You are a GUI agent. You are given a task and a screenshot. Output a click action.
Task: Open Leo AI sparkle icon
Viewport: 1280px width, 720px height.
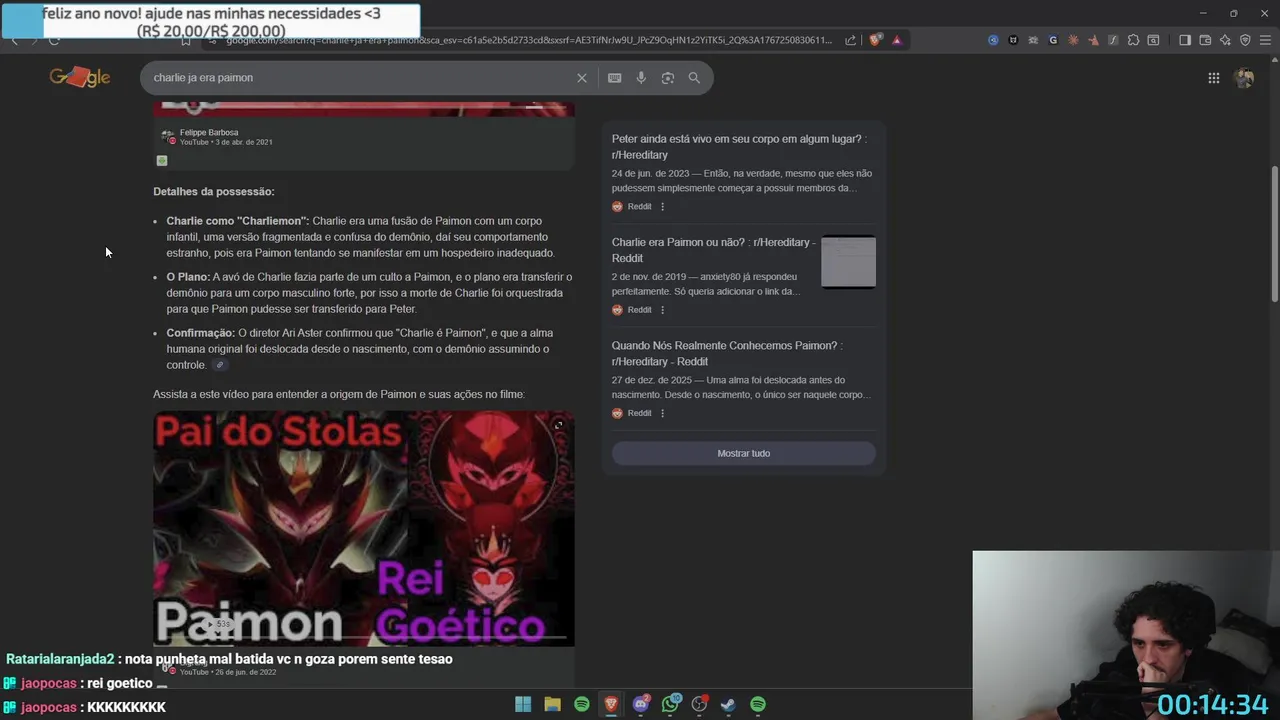click(1225, 40)
